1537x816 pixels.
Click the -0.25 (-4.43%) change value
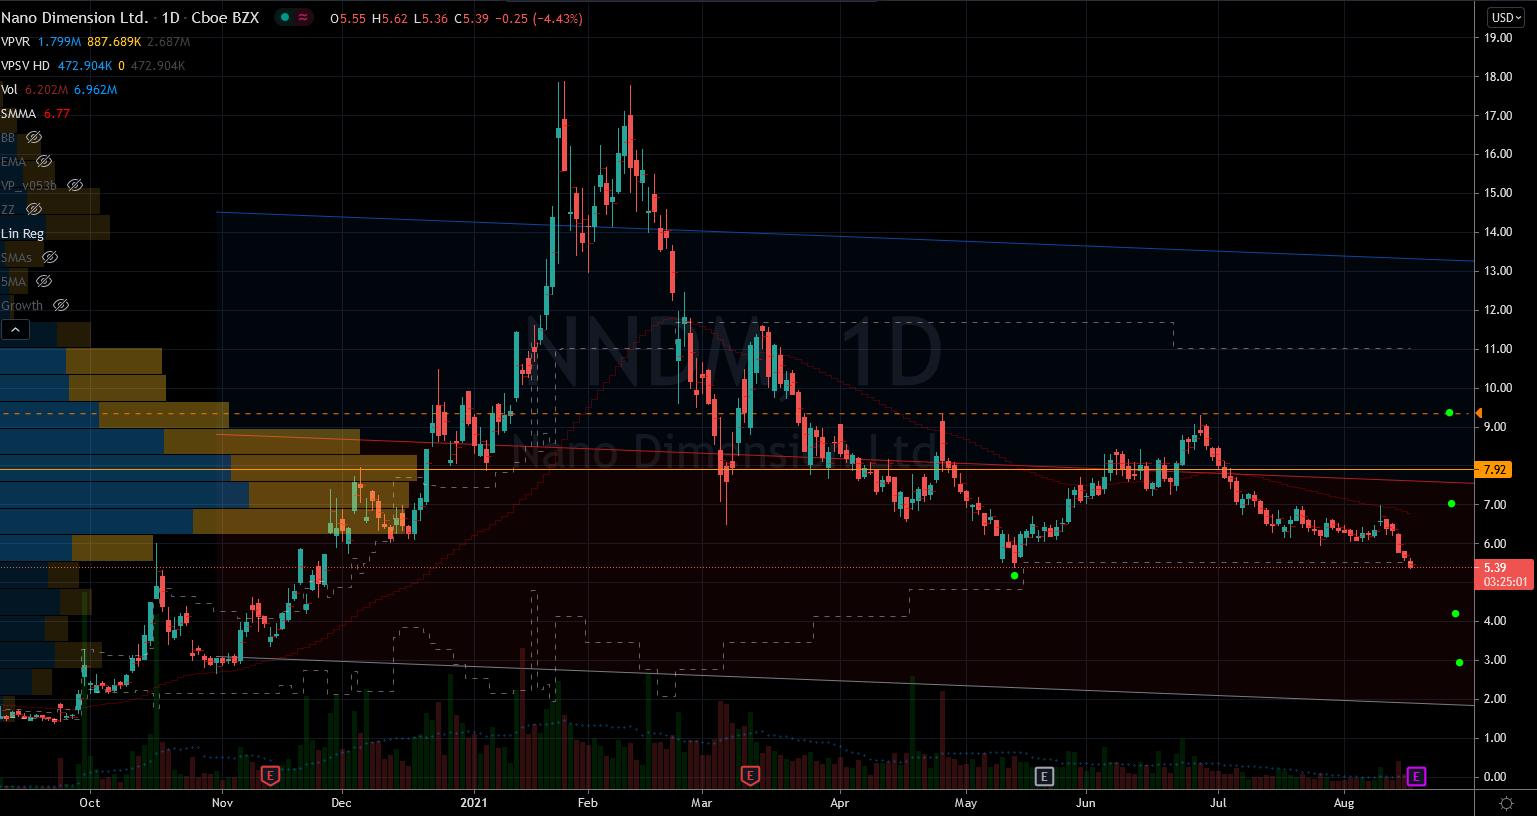[x=541, y=18]
